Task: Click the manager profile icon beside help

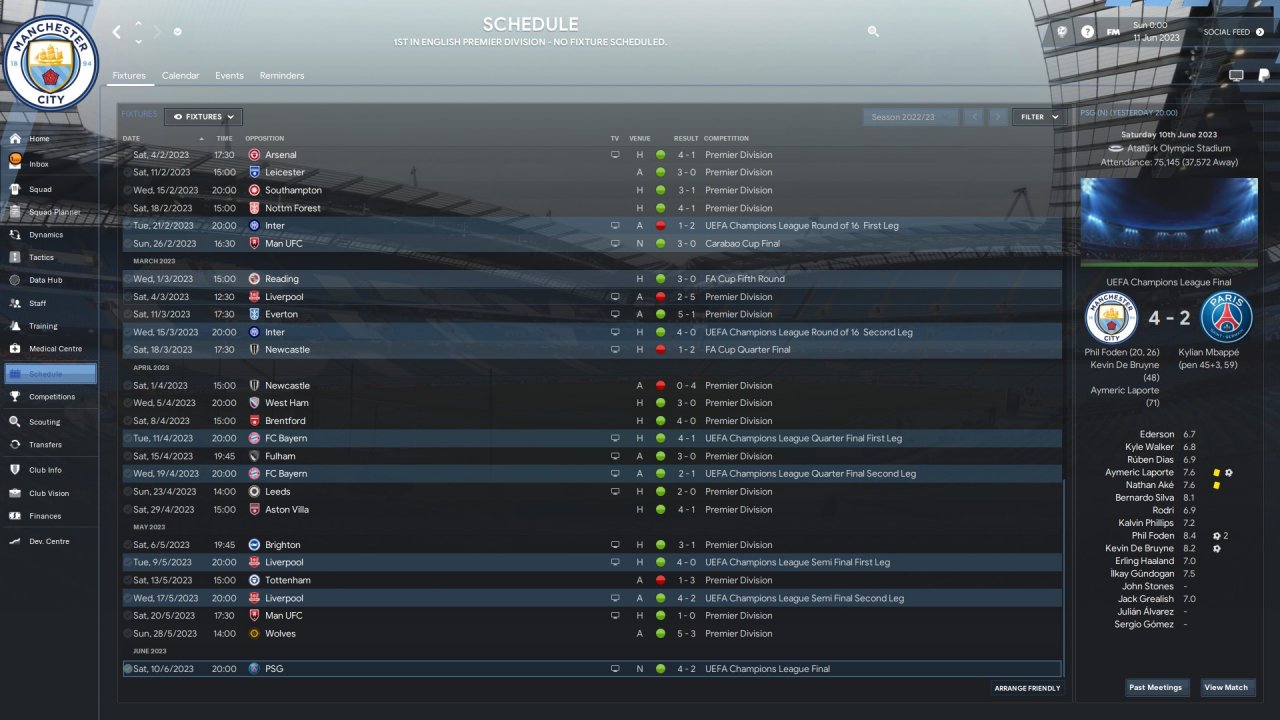Action: click(x=1062, y=32)
